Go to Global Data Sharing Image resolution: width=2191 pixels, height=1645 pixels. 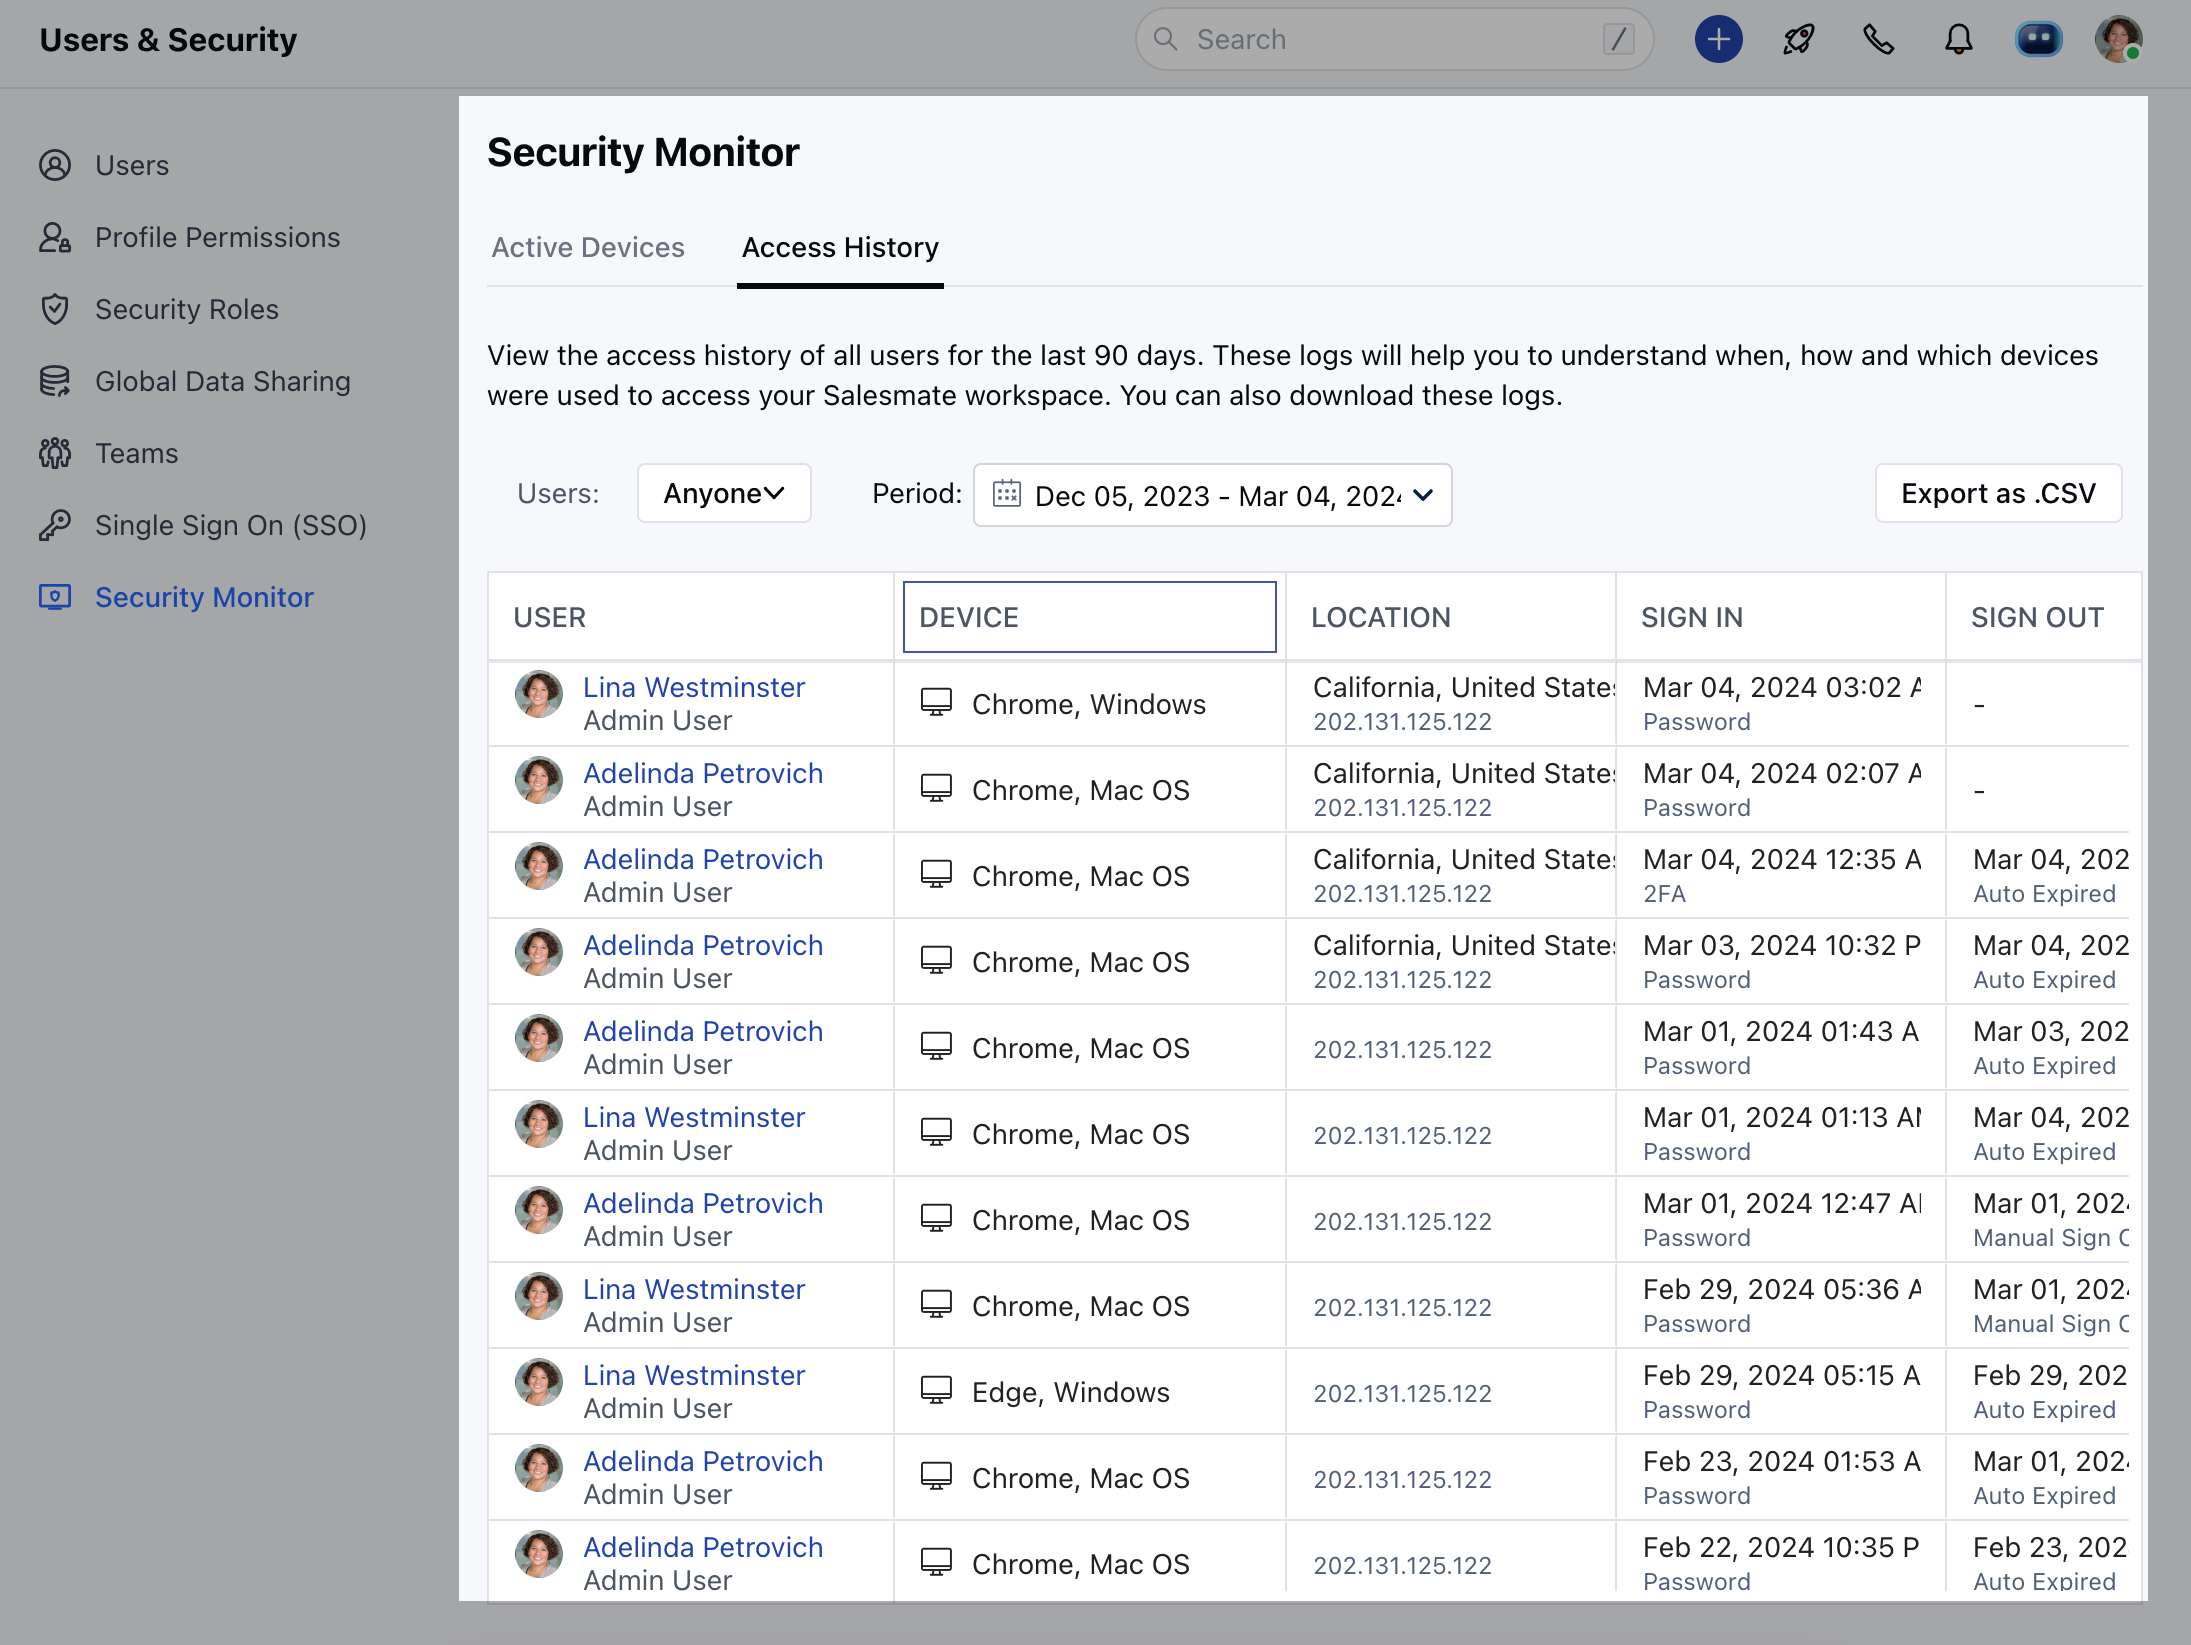(x=222, y=381)
